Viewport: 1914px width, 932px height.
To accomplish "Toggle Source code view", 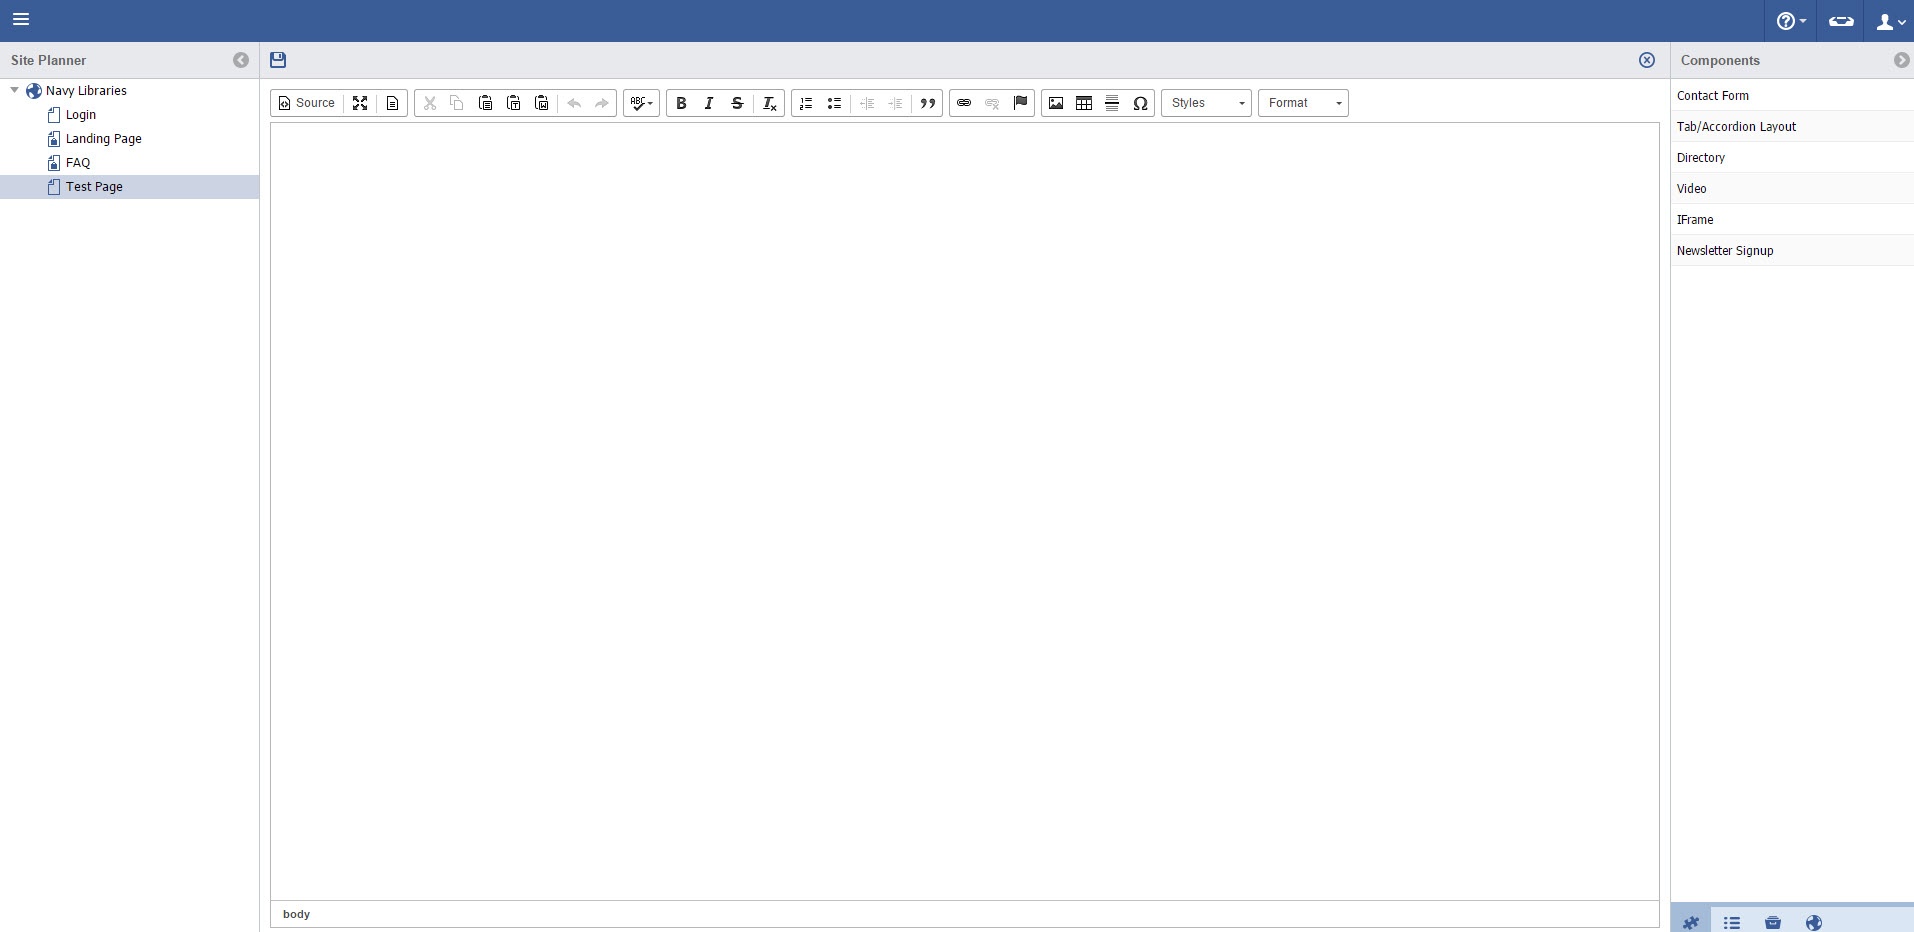I will tap(306, 103).
